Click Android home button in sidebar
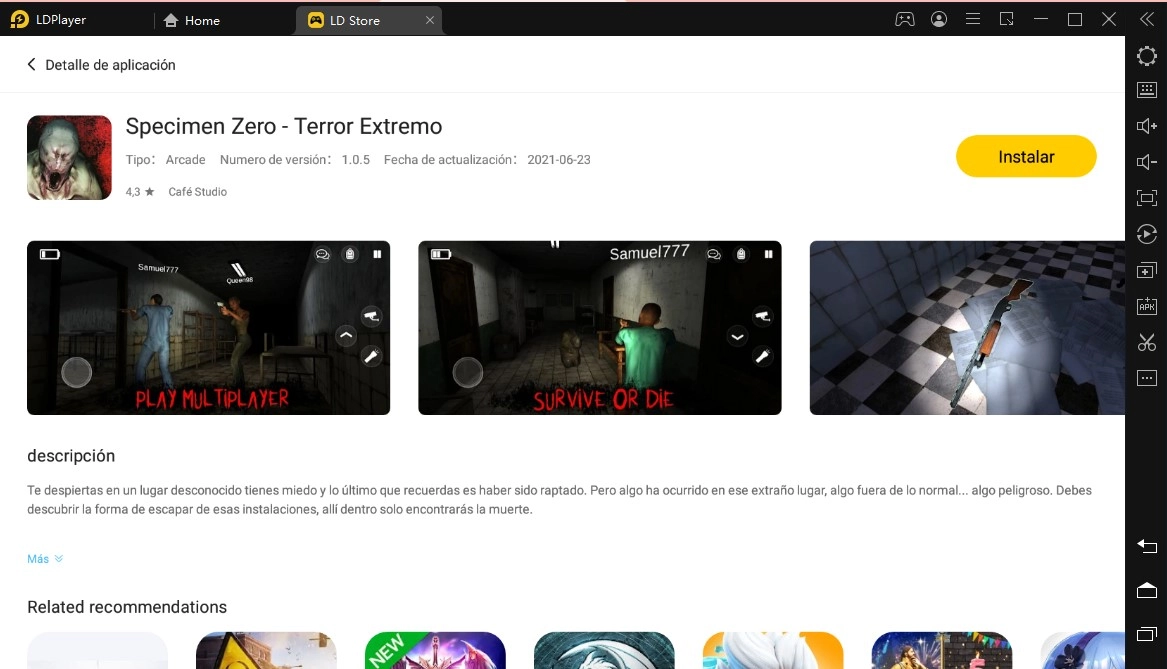This screenshot has height=669, width=1167. pyautogui.click(x=1147, y=590)
